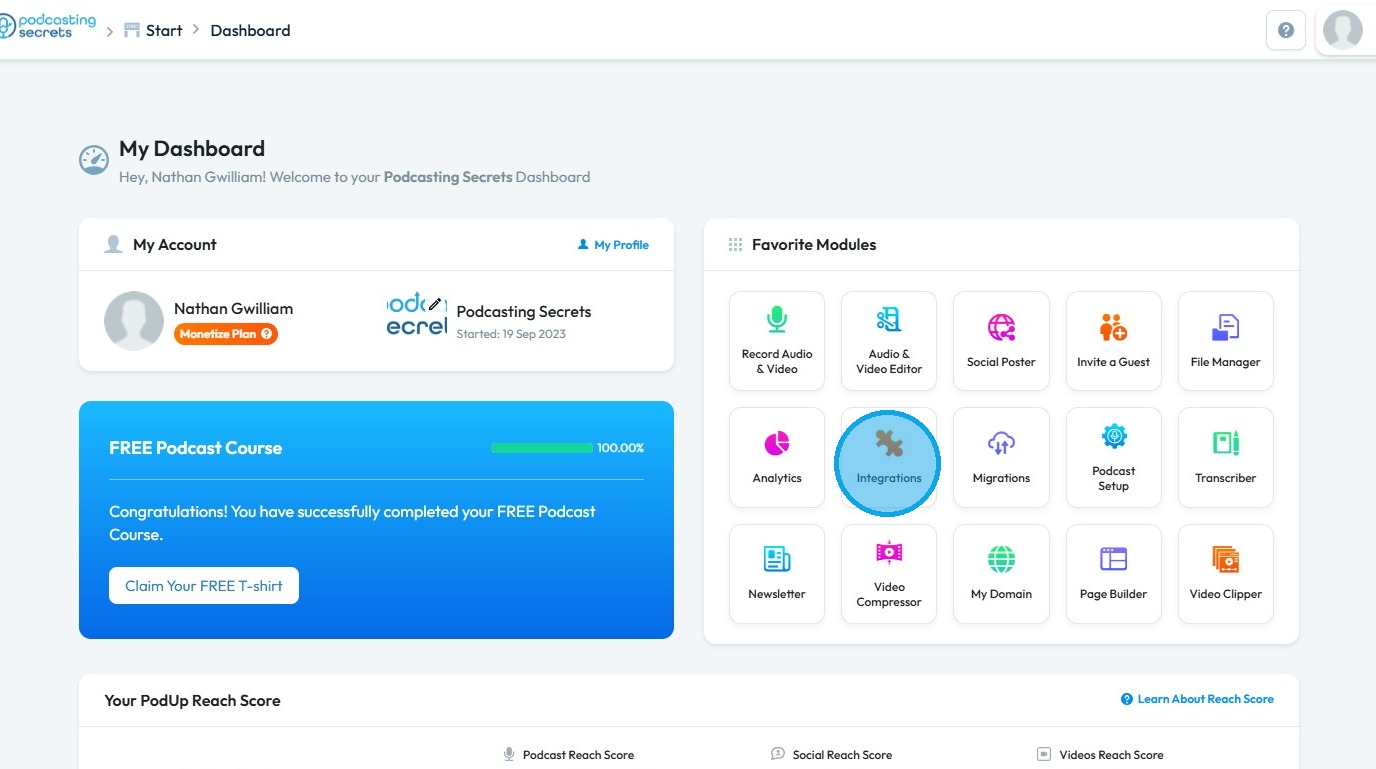
Task: Open the File Manager module
Action: click(x=1225, y=340)
